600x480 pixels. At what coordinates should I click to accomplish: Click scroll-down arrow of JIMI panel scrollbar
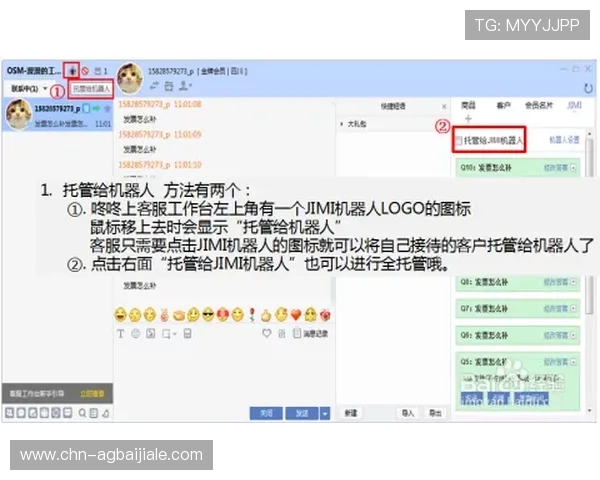click(x=590, y=410)
